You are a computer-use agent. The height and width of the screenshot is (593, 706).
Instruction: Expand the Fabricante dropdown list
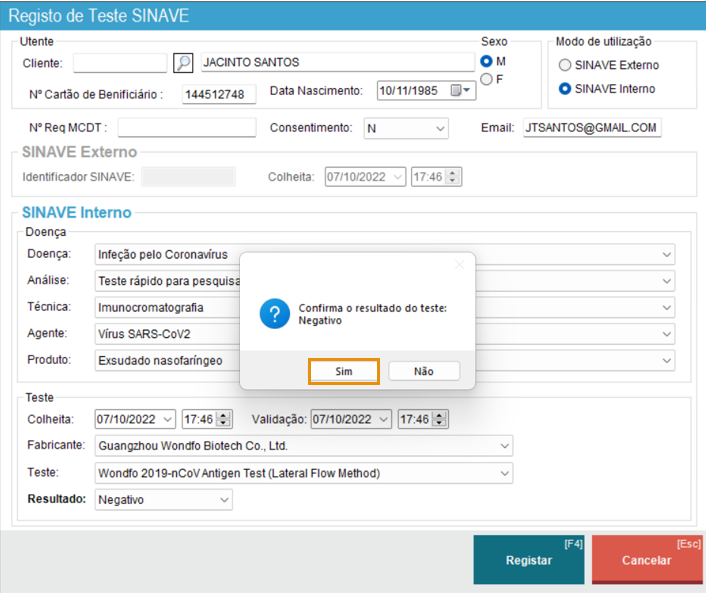click(x=503, y=446)
